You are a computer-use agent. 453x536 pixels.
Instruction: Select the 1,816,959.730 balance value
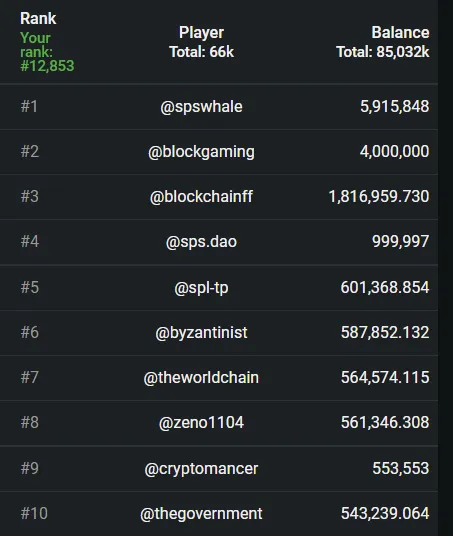(x=379, y=197)
